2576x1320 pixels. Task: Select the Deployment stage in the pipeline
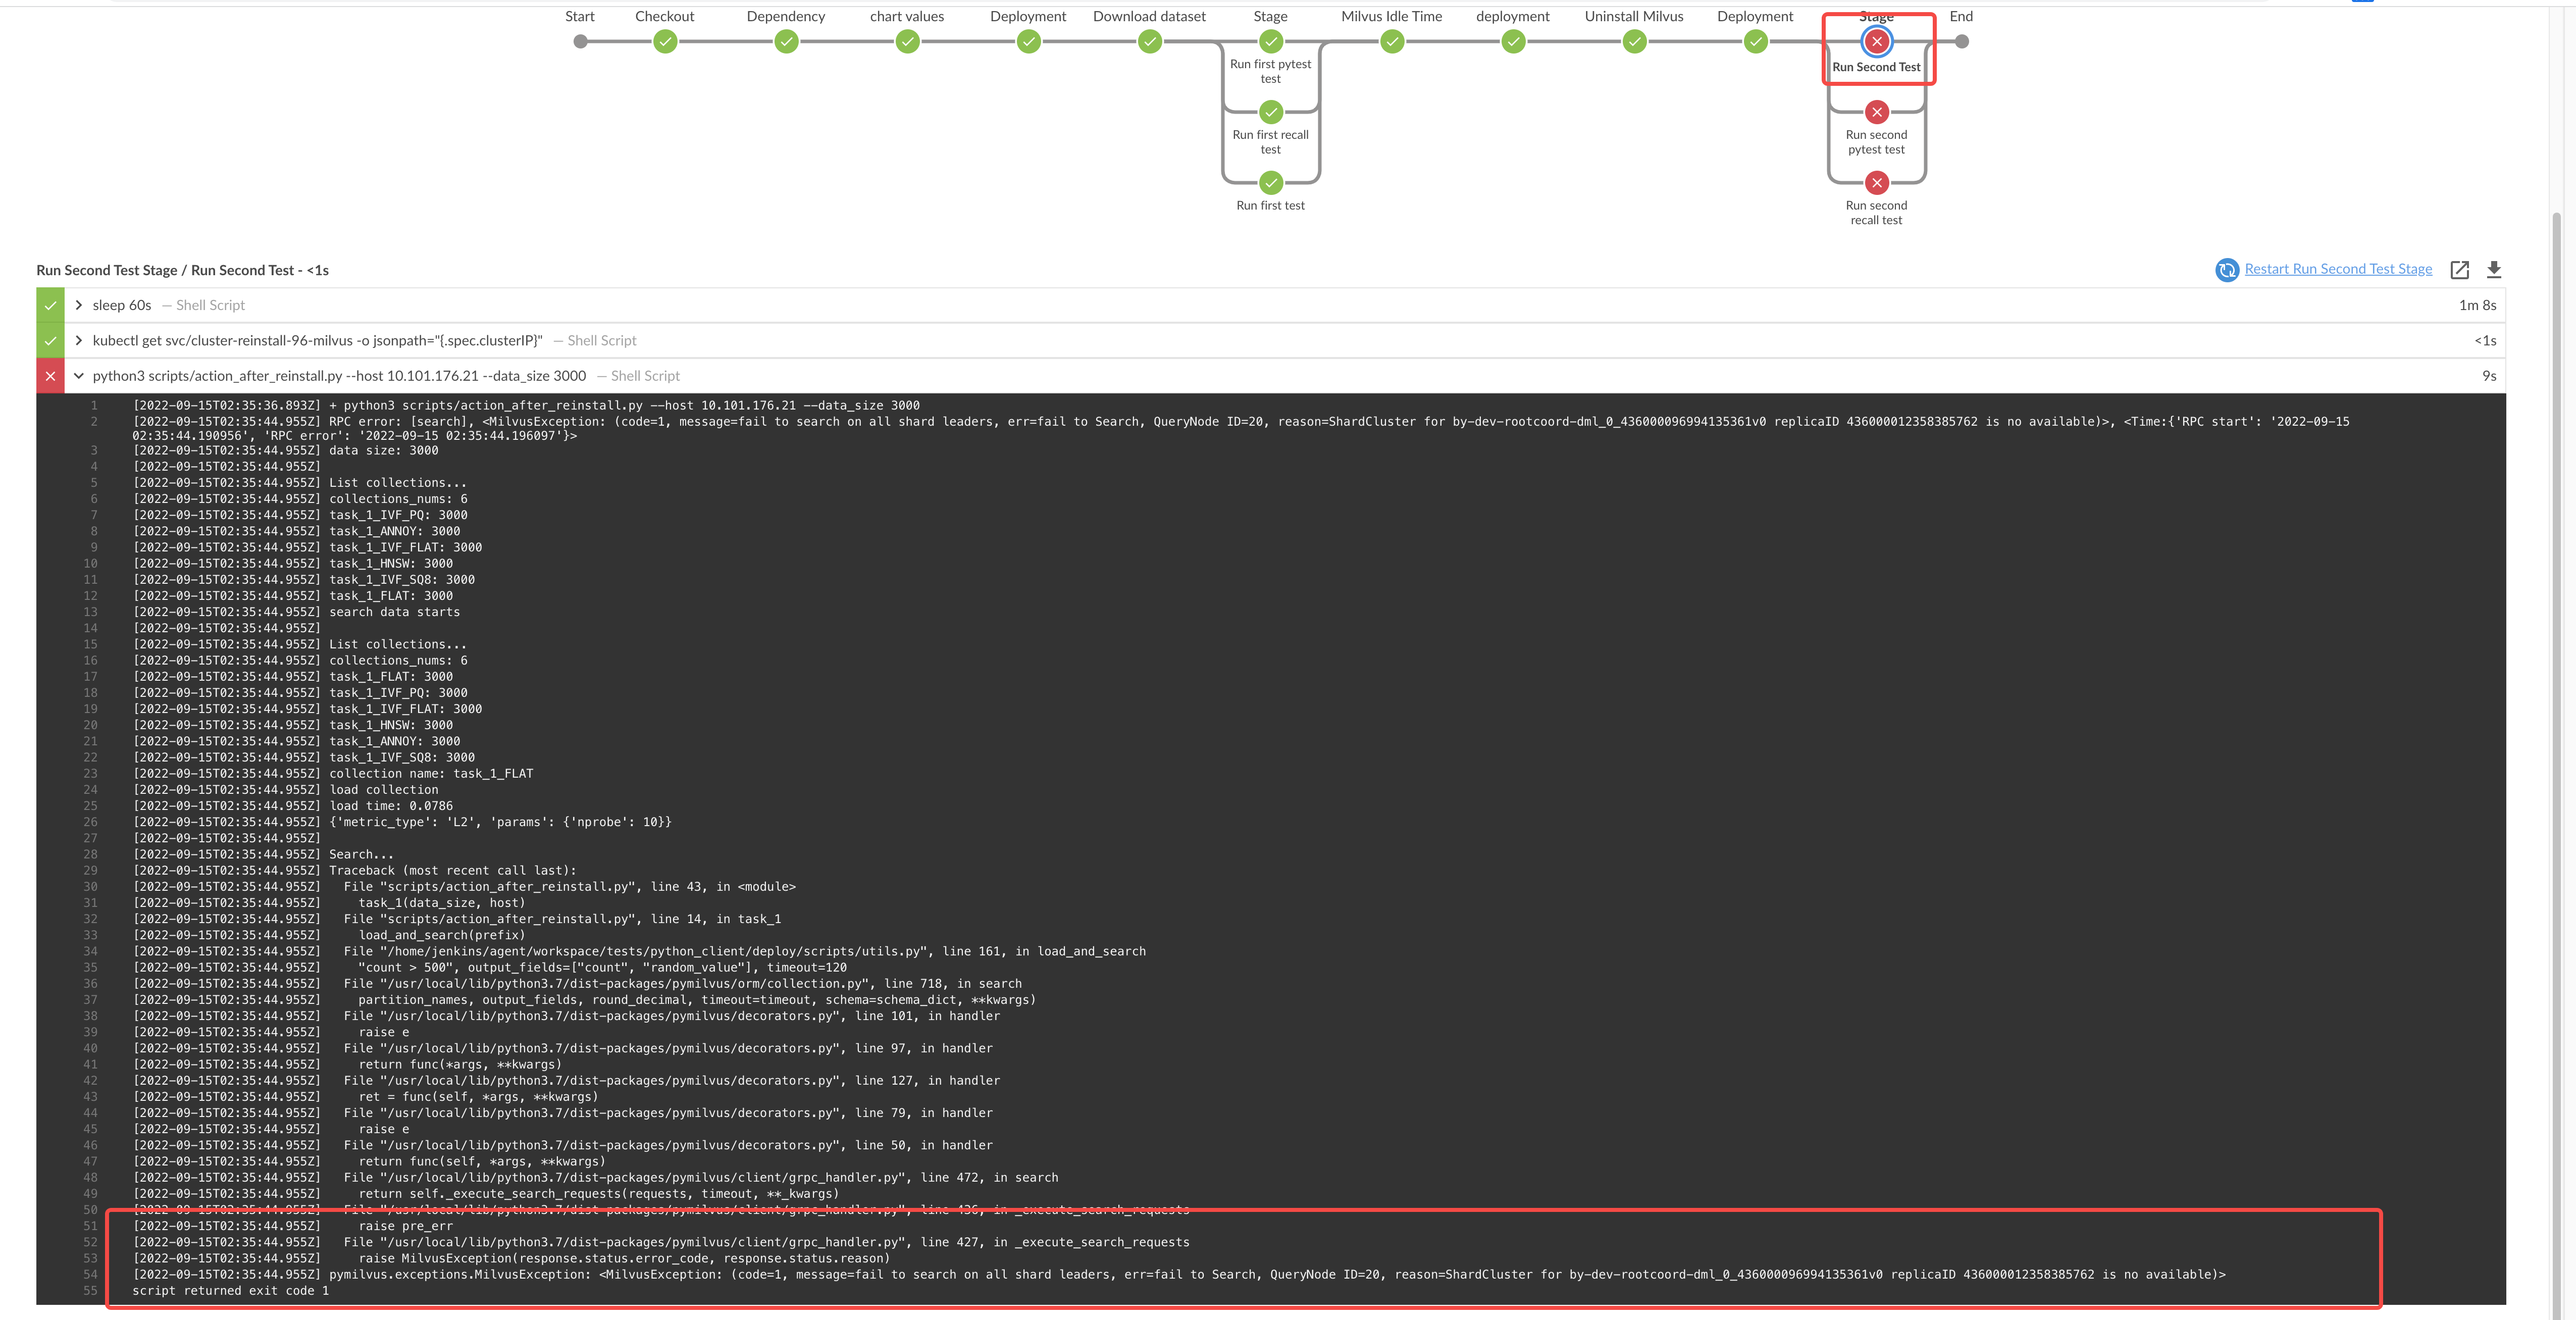[x=1028, y=41]
